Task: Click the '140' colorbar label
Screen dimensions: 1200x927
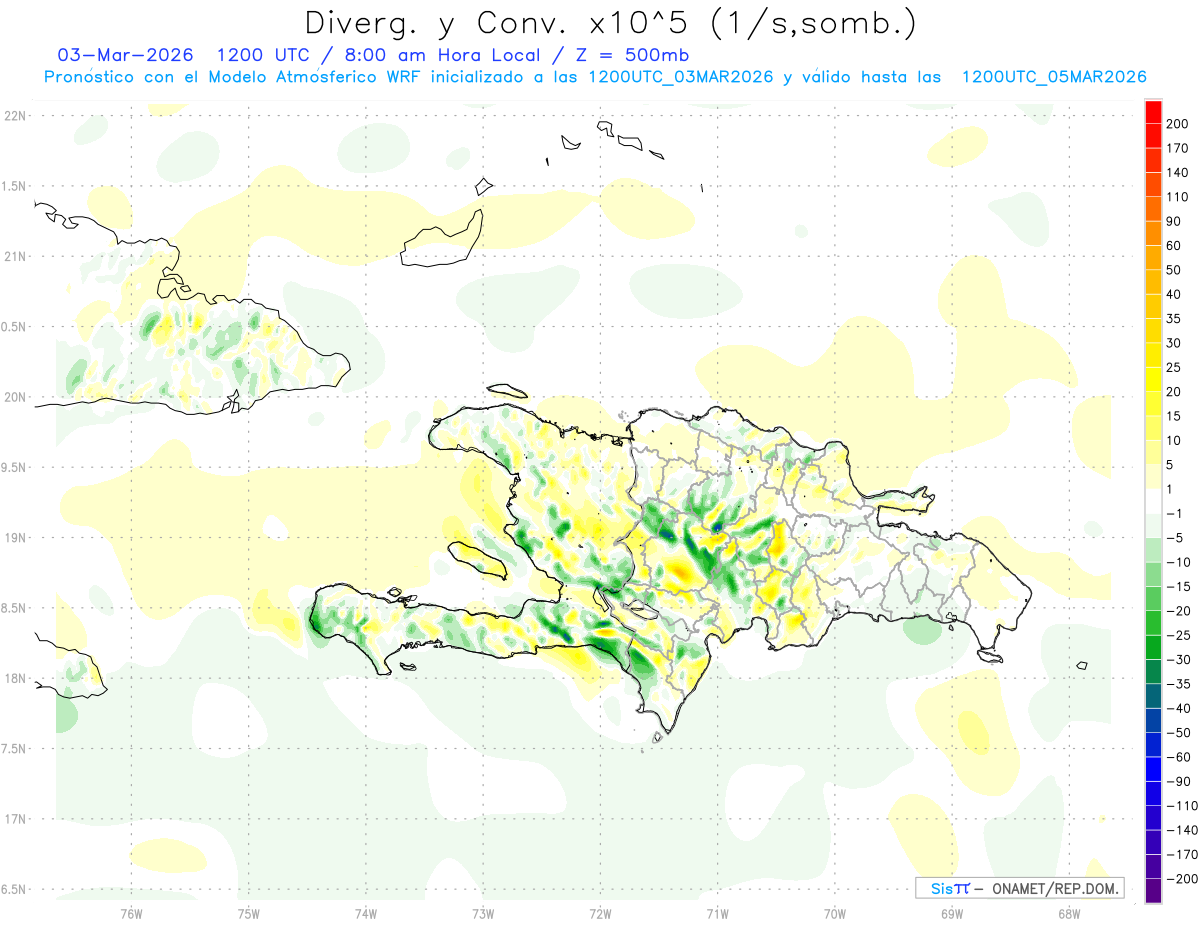Action: pos(1176,173)
